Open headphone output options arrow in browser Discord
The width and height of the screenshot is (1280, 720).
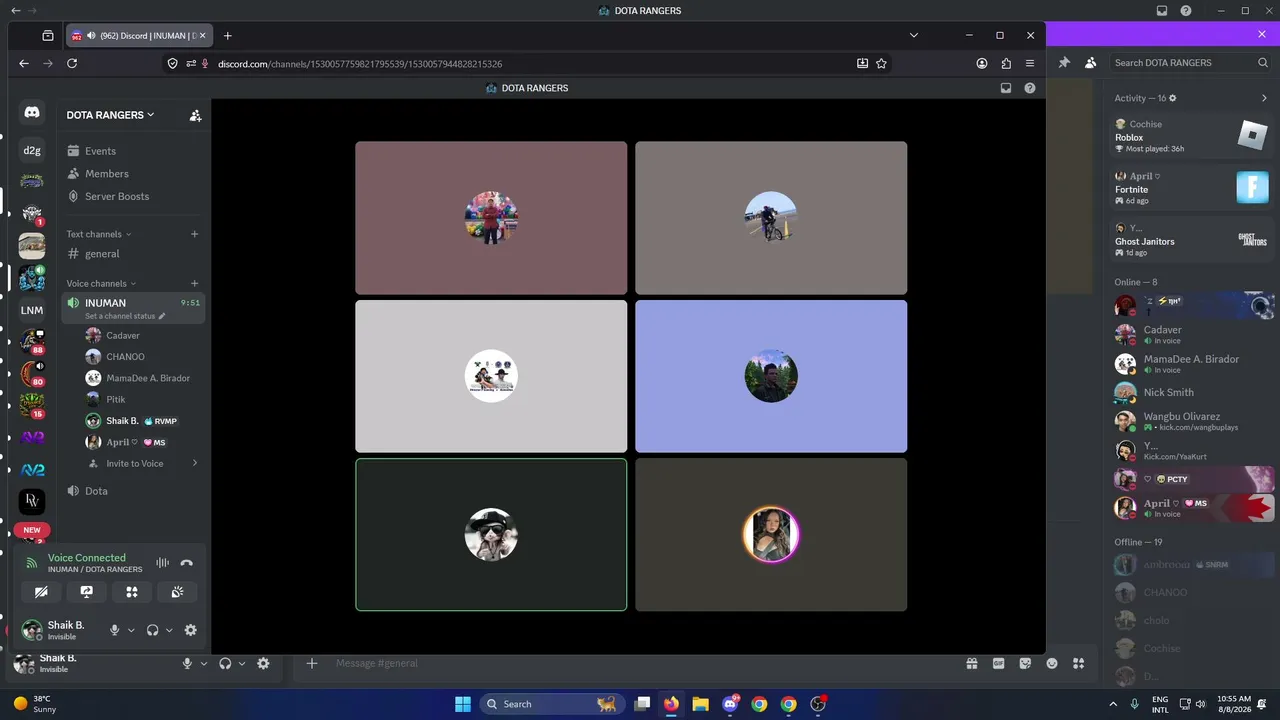[x=169, y=630]
